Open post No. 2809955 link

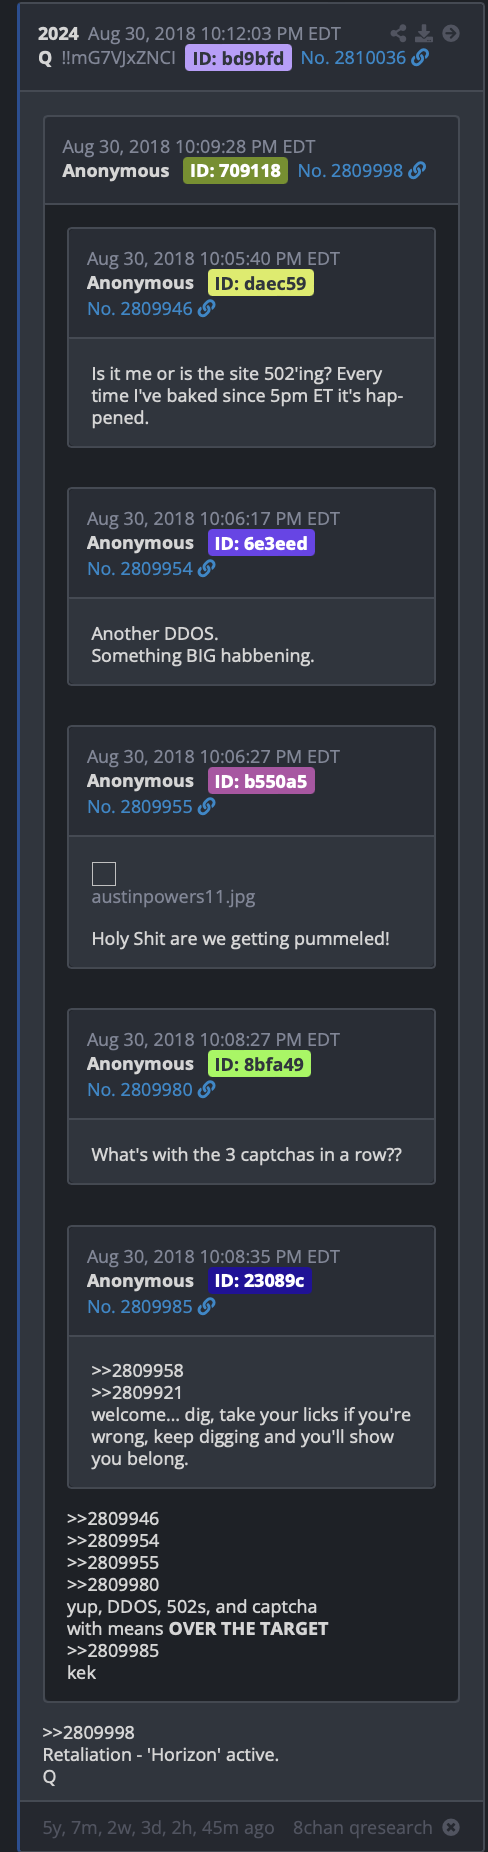pyautogui.click(x=139, y=807)
